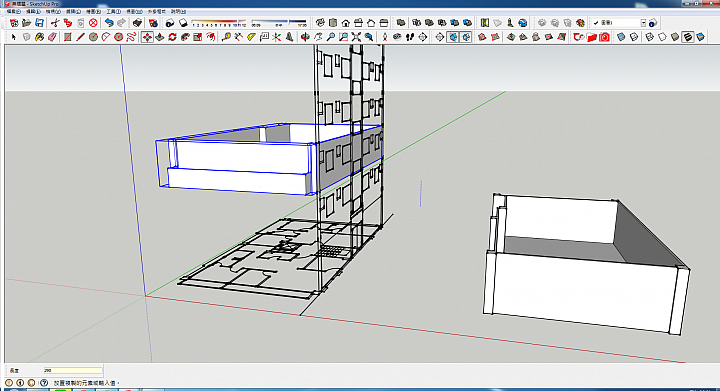Image resolution: width=720 pixels, height=391 pixels.
Task: Choose the red Freehand squiggle tool
Action: point(131,37)
